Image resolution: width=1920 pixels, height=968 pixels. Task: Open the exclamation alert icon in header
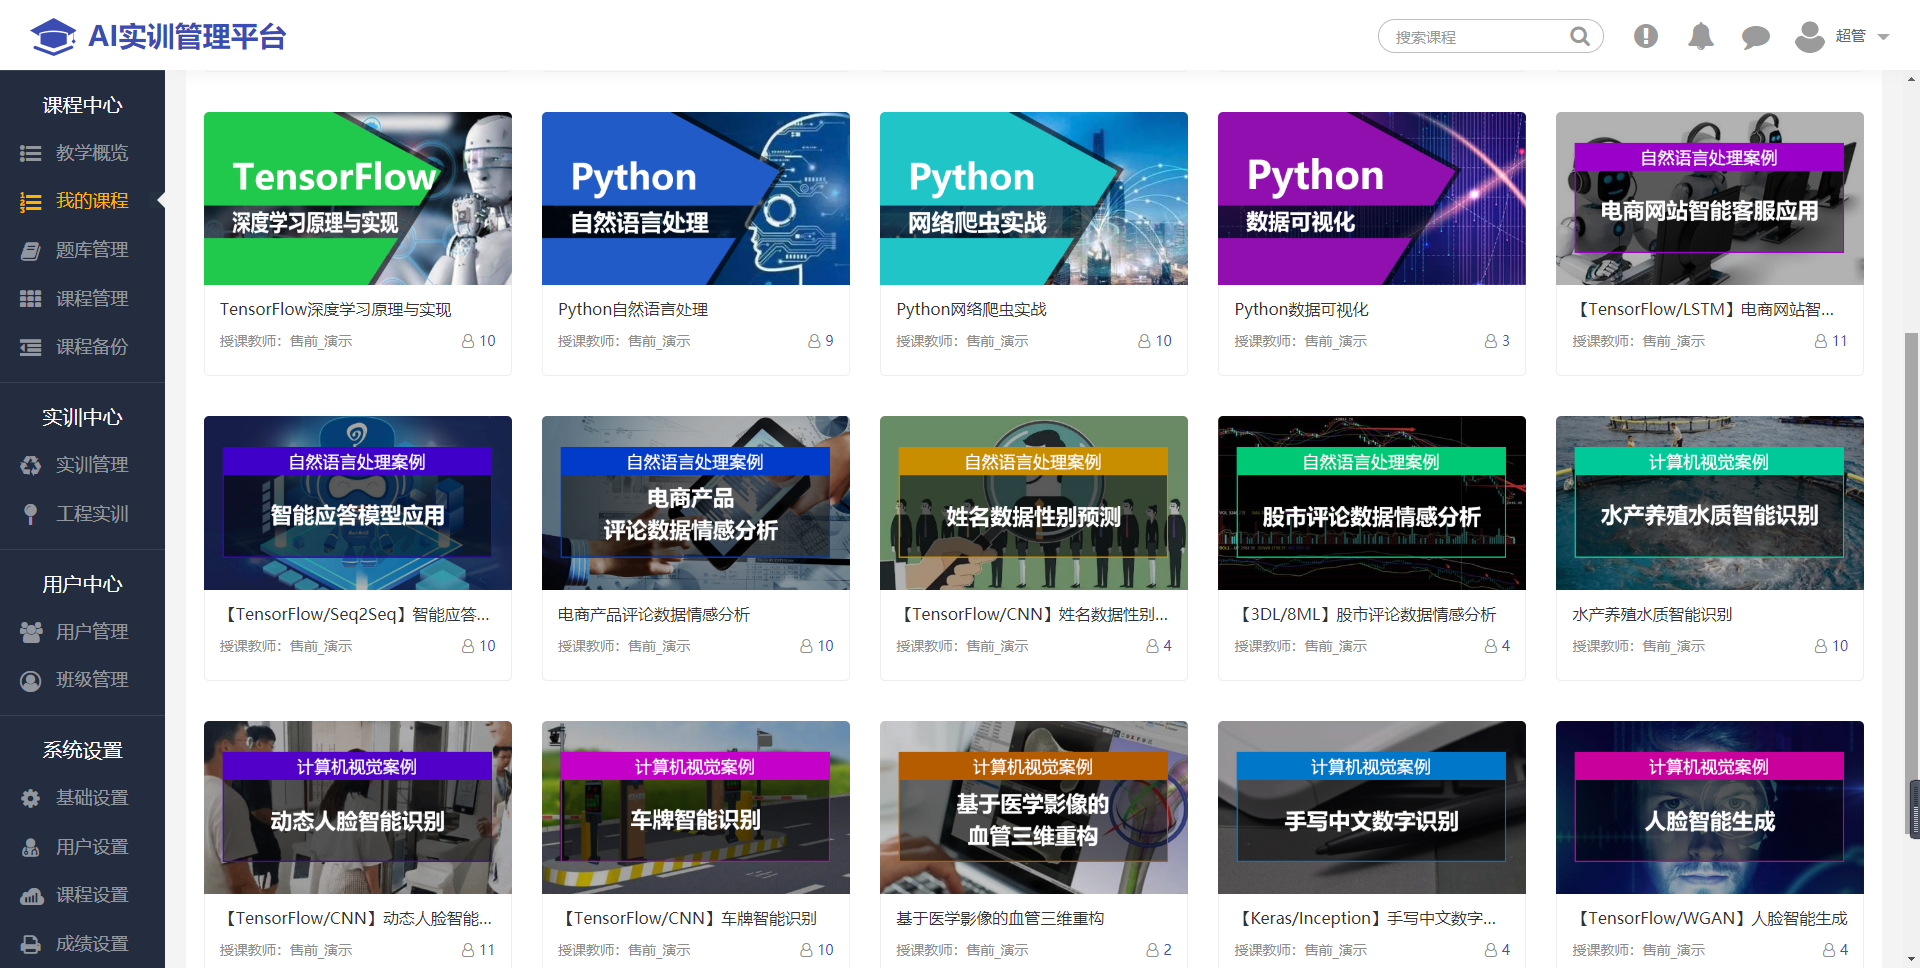(x=1646, y=36)
